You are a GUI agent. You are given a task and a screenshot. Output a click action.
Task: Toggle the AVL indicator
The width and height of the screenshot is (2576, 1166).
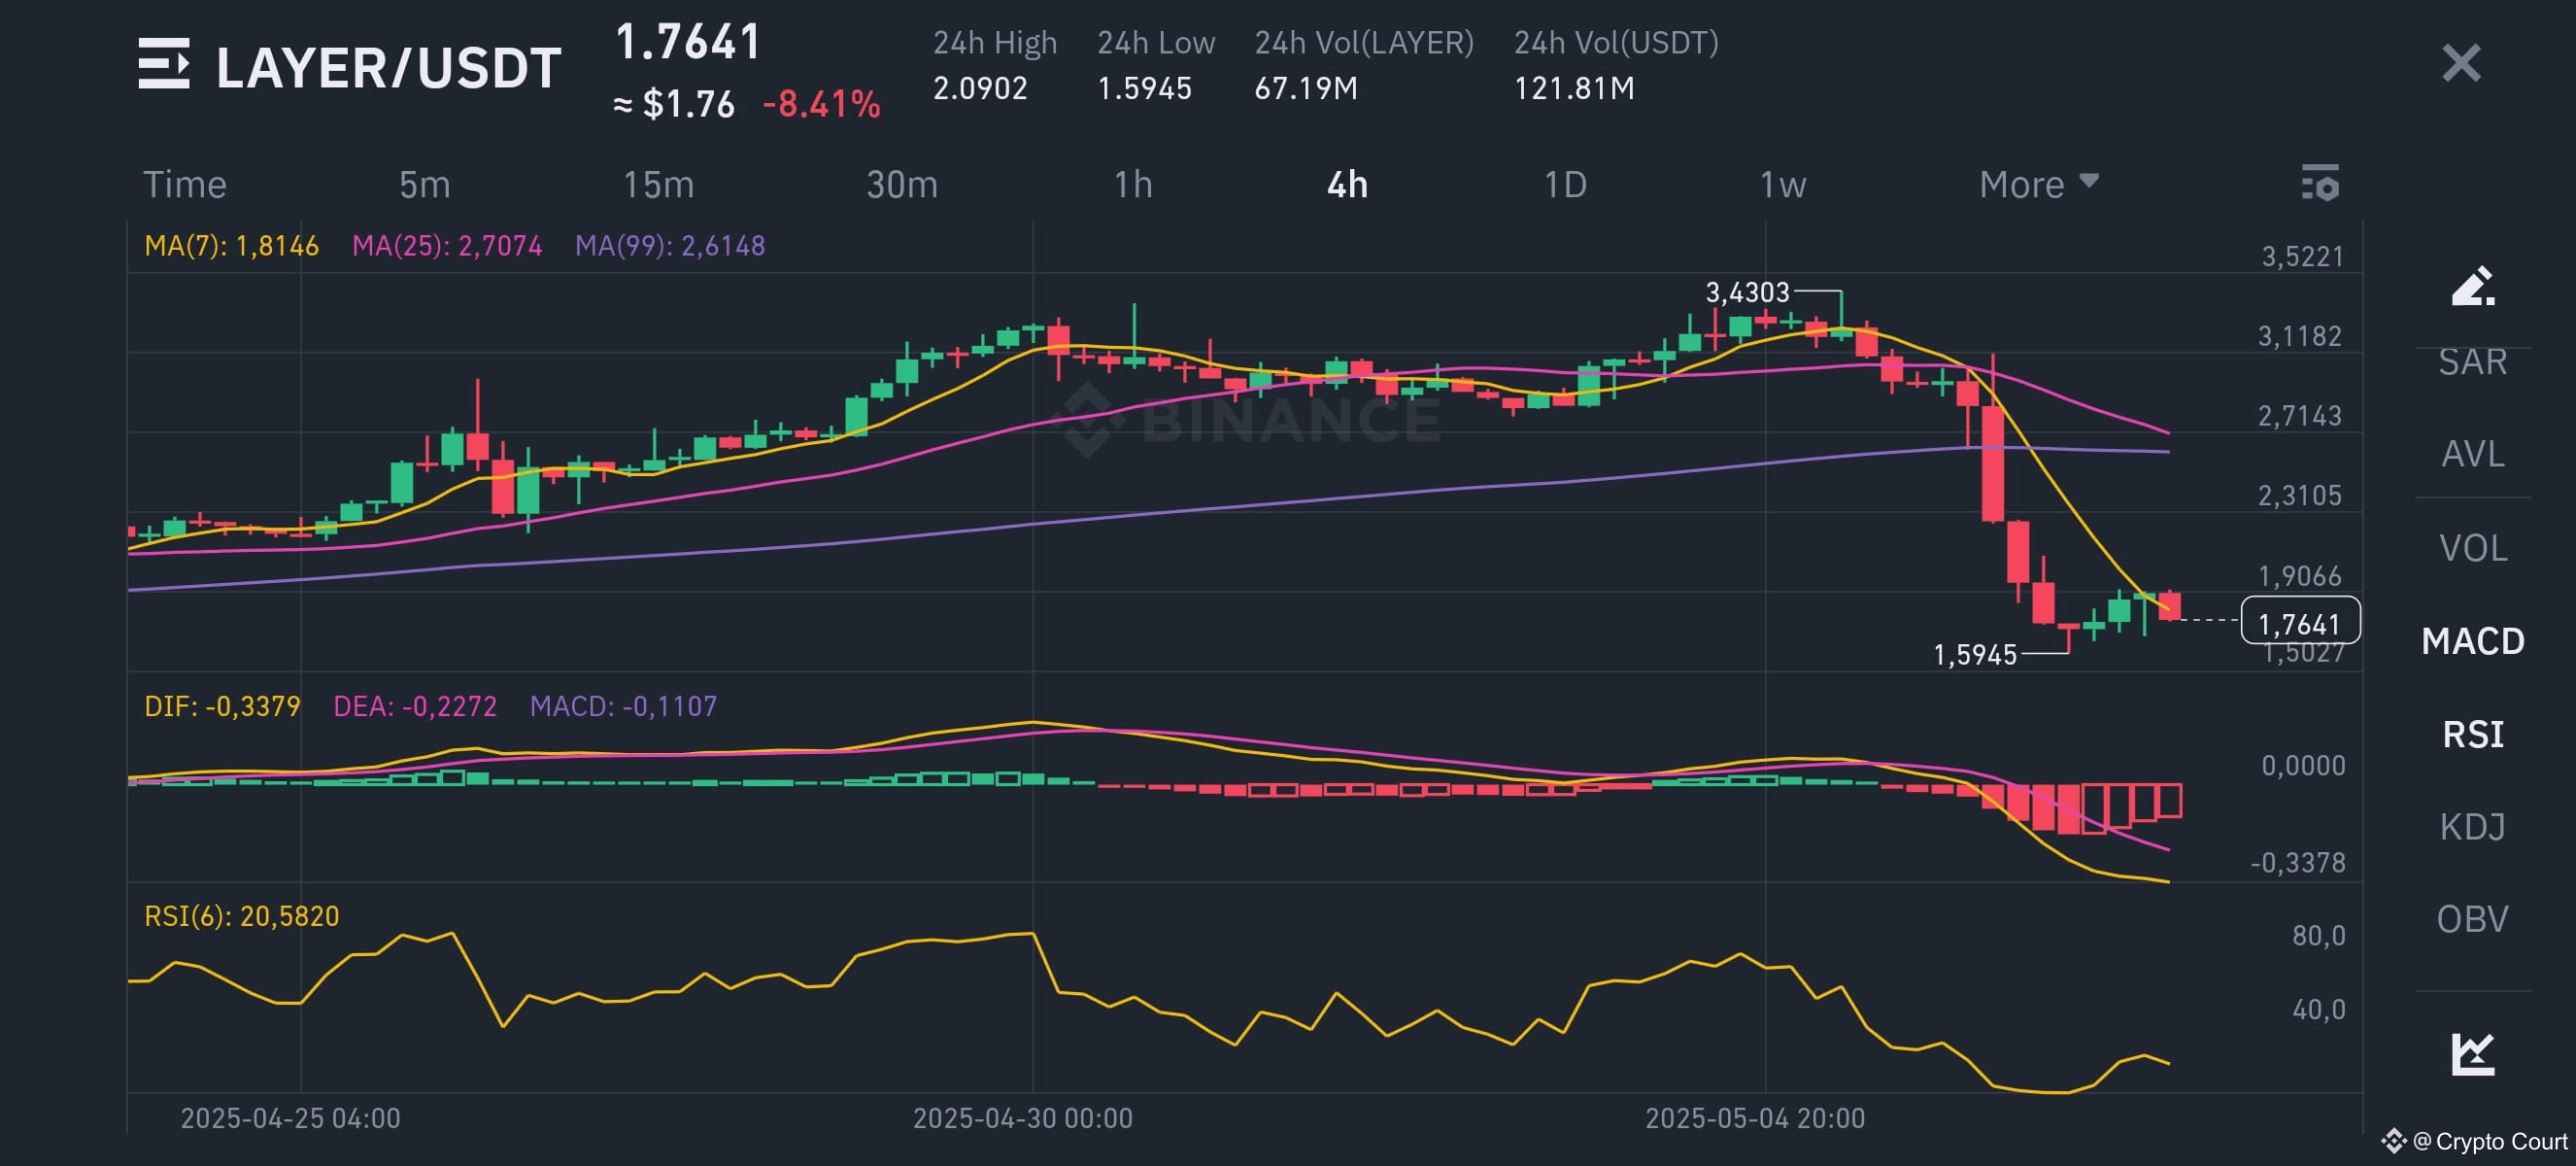[2472, 454]
